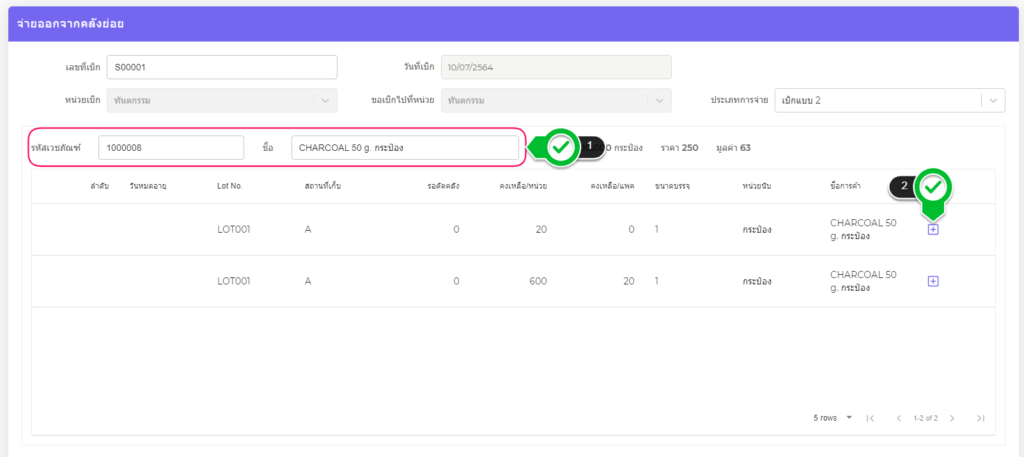Go to the previous table page
Image resolution: width=1024 pixels, height=457 pixels.
coord(899,418)
